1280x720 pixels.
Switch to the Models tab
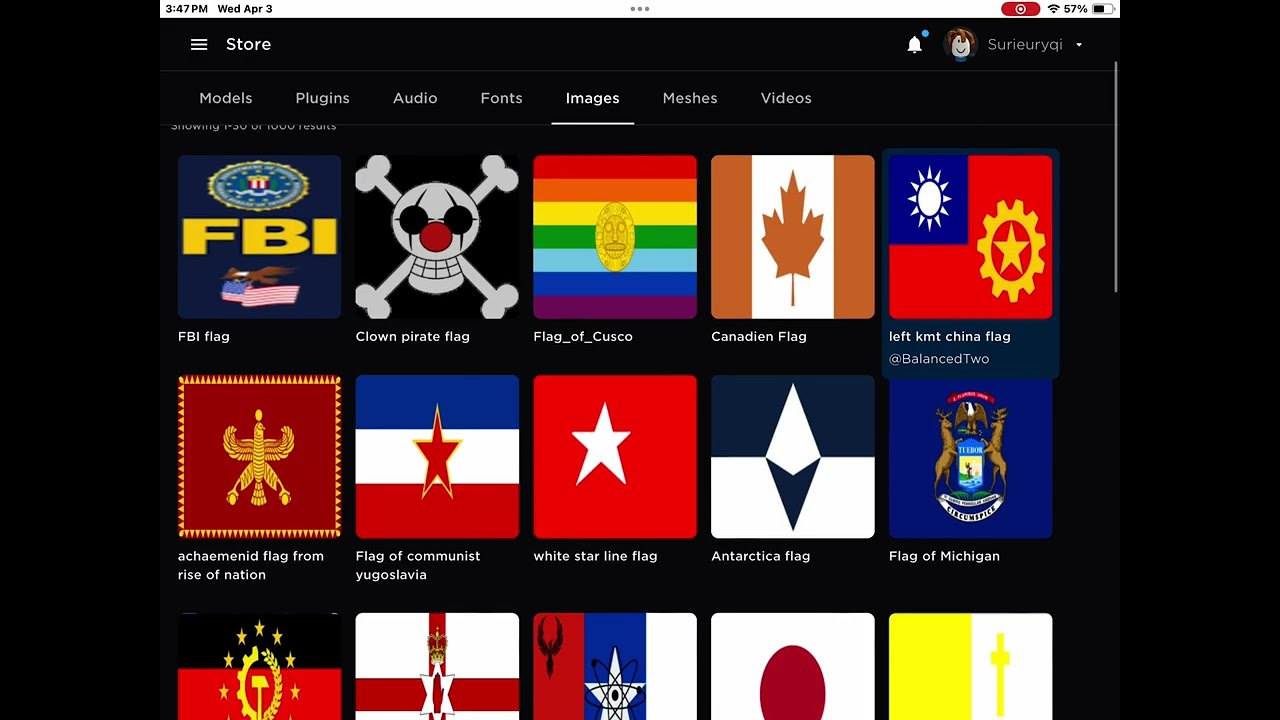point(226,98)
